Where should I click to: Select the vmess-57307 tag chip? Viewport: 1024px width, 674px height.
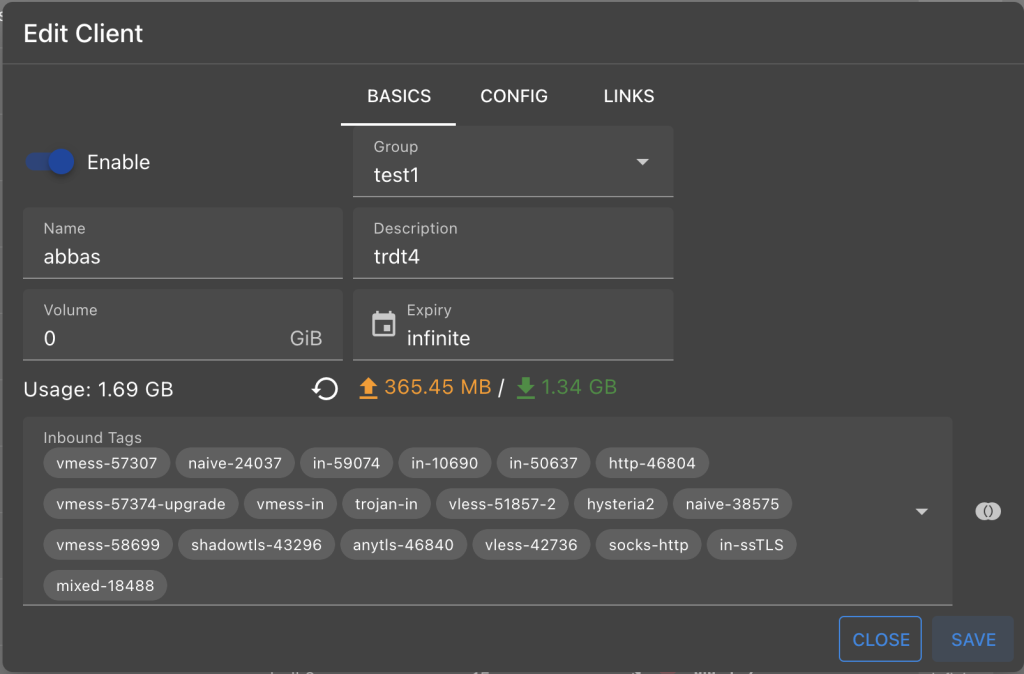107,463
